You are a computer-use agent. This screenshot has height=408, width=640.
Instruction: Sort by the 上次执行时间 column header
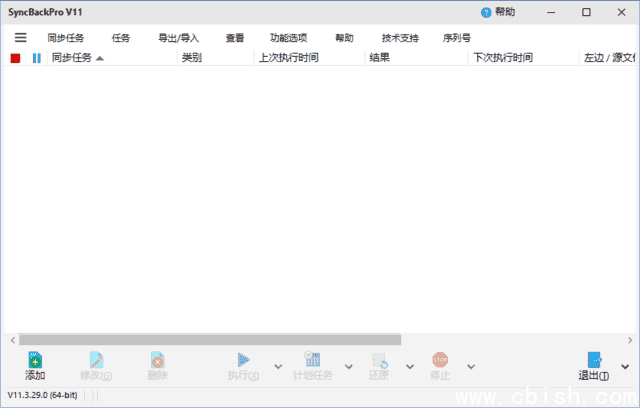tap(309, 58)
